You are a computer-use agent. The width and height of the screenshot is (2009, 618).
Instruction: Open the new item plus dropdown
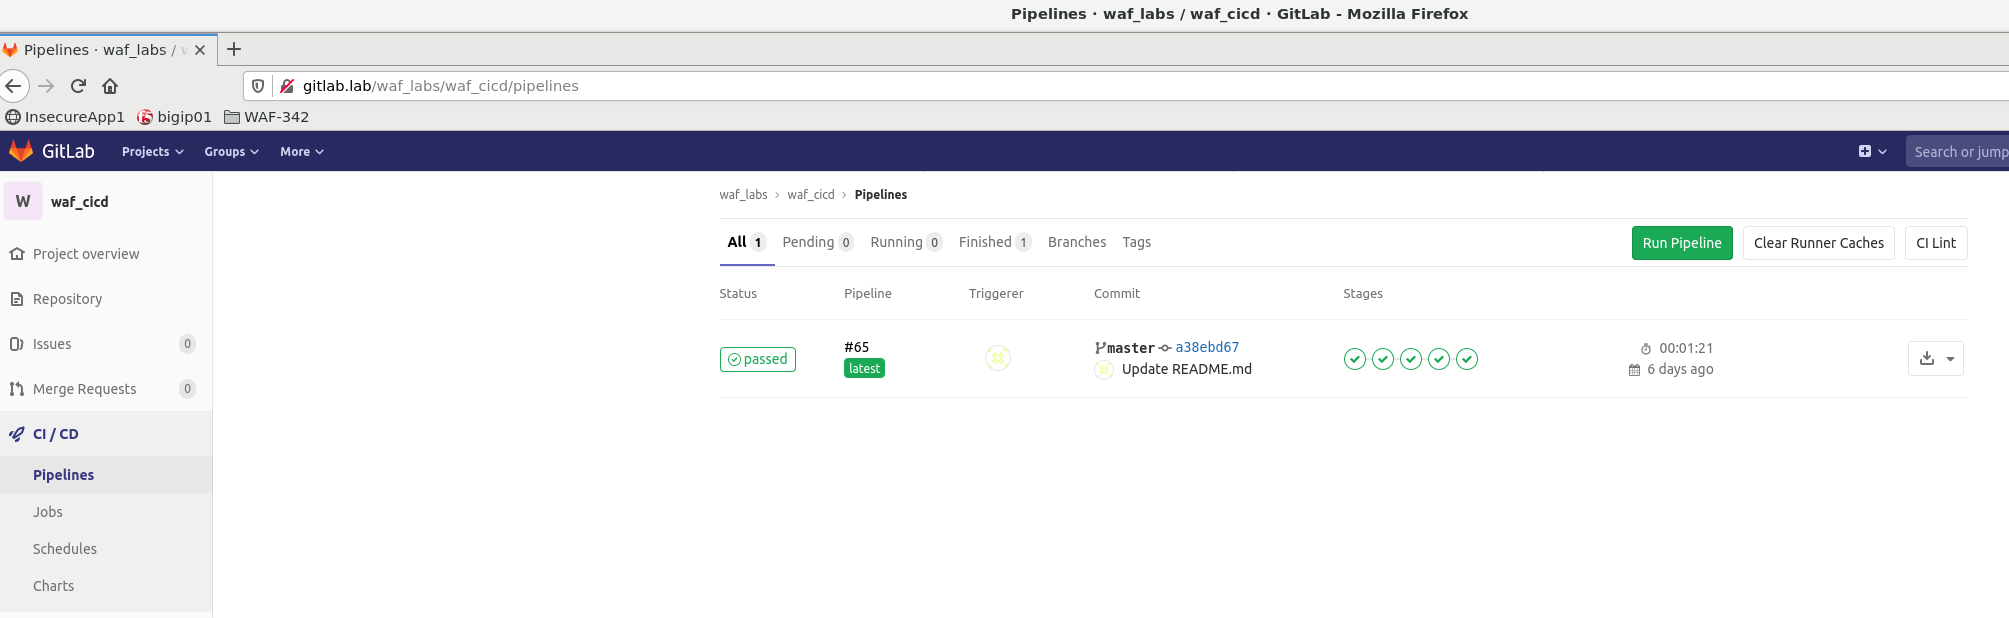click(x=1873, y=151)
